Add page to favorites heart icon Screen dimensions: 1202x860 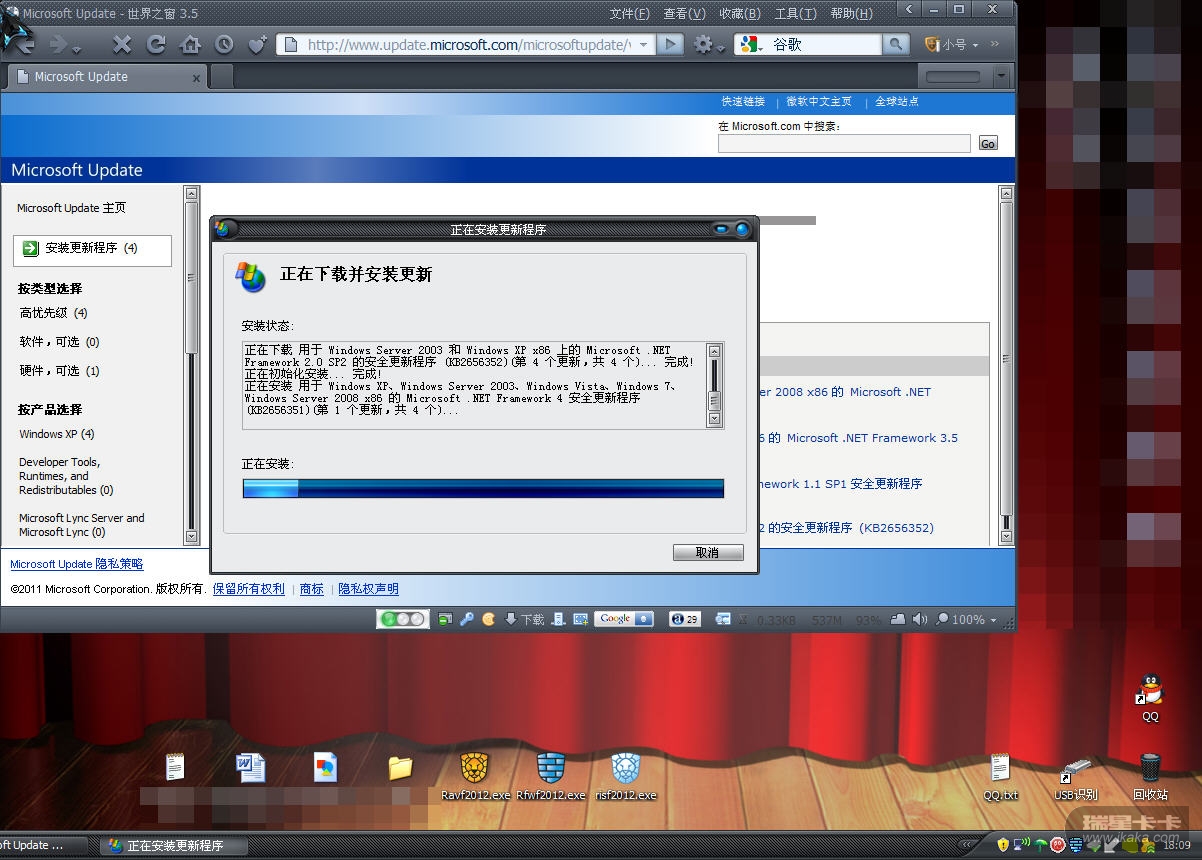[258, 44]
